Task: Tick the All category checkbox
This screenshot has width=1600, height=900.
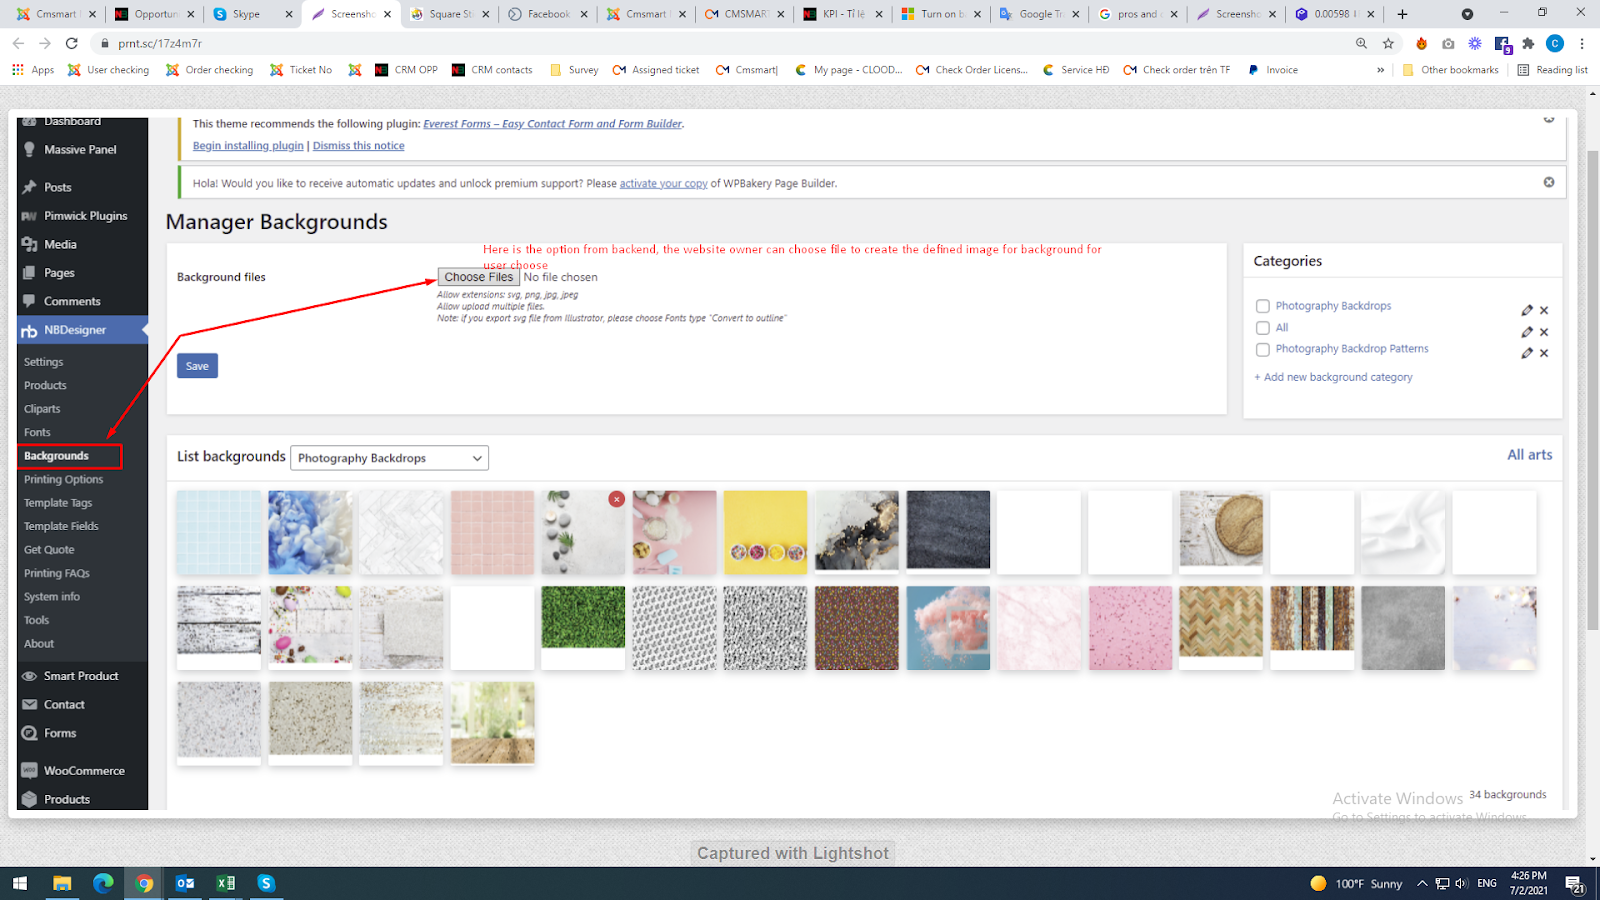Action: tap(1263, 328)
